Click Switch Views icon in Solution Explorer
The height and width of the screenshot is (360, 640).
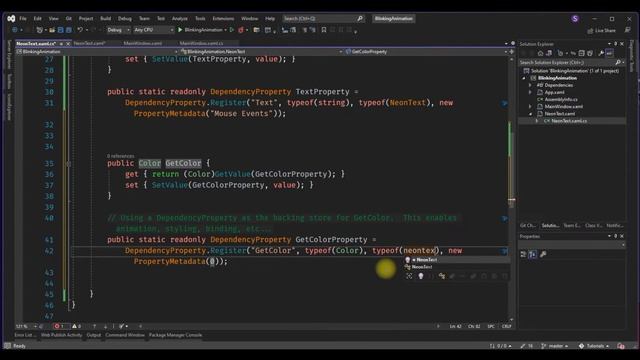(x=549, y=53)
